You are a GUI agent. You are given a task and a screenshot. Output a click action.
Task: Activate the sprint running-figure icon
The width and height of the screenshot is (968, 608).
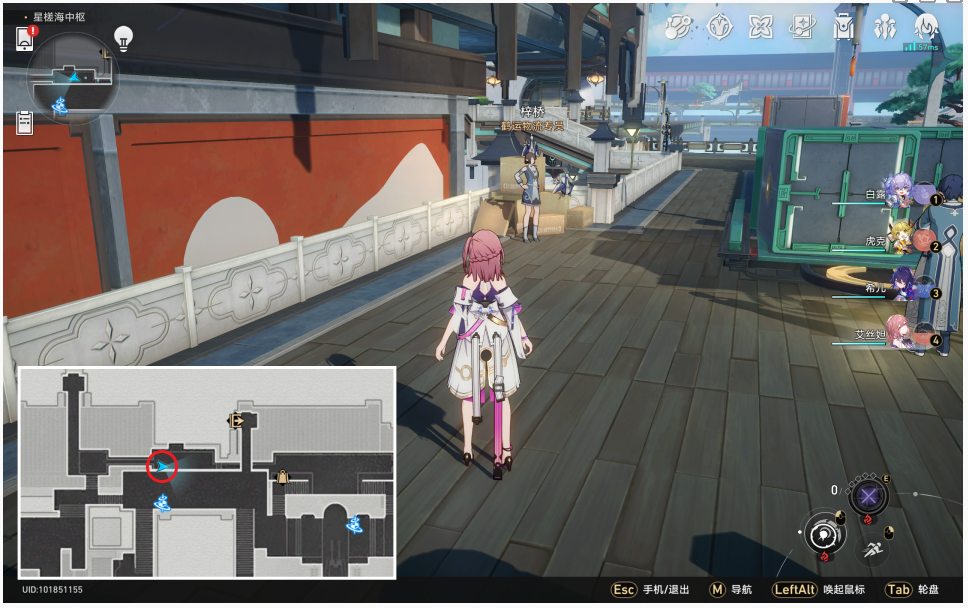click(872, 549)
